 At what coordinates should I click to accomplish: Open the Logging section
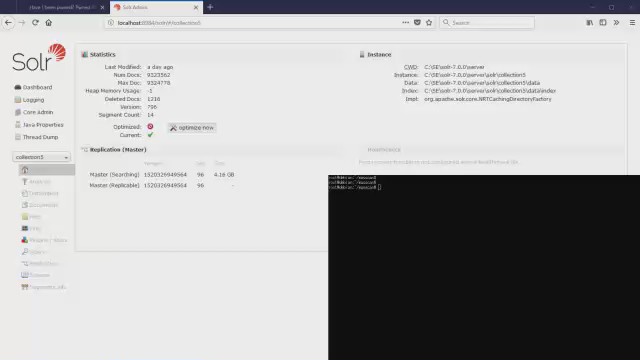(29, 100)
